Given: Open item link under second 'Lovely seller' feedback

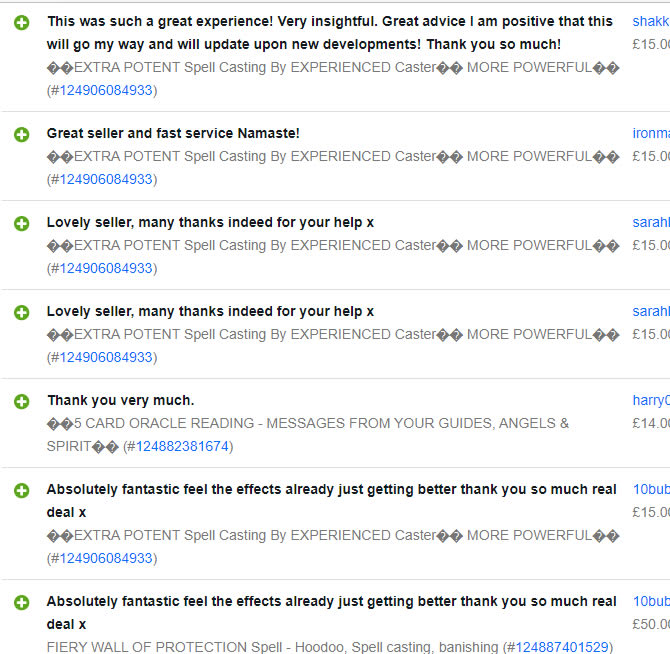Looking at the screenshot, I should [106, 357].
